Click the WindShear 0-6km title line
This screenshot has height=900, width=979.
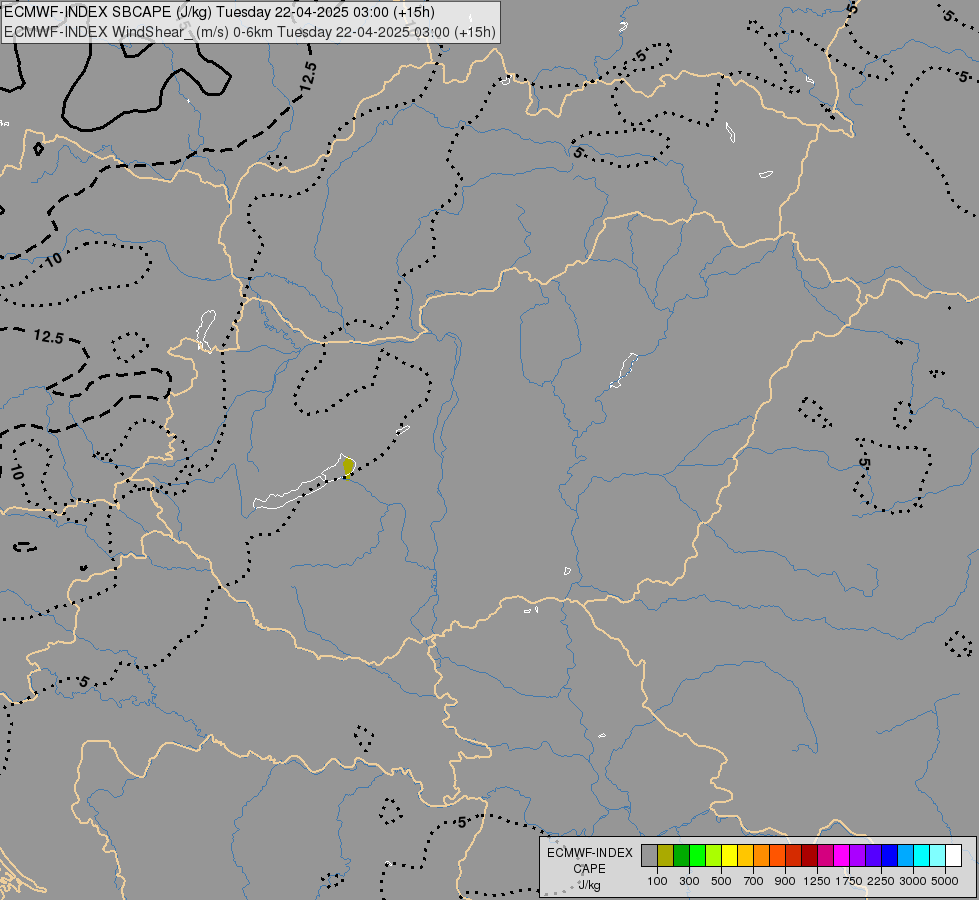pyautogui.click(x=250, y=32)
